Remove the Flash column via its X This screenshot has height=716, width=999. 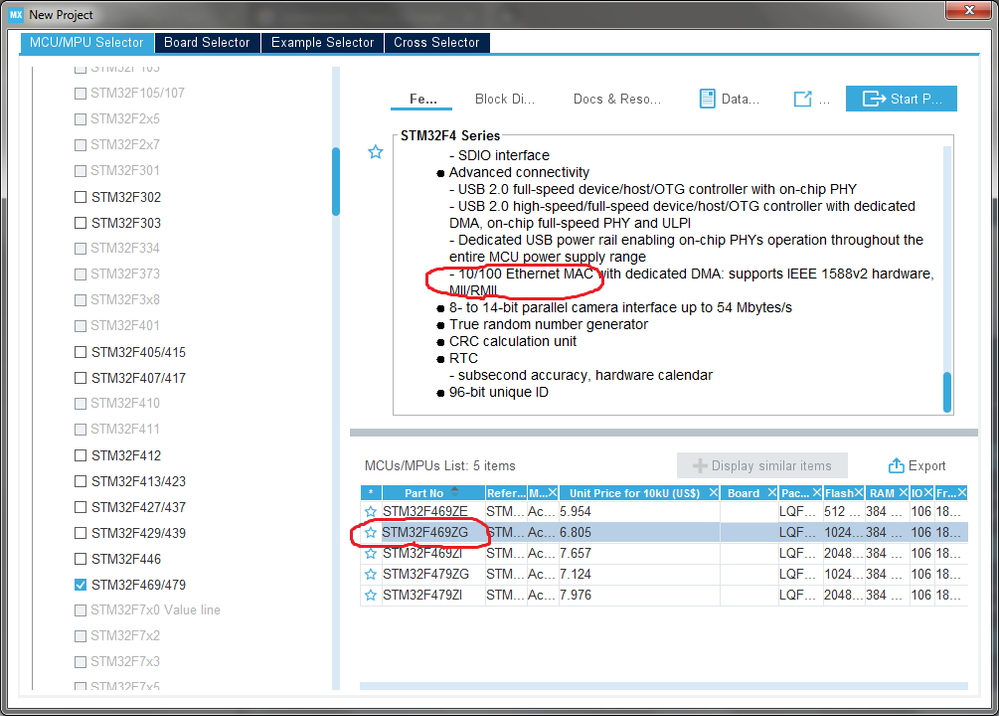(x=859, y=492)
